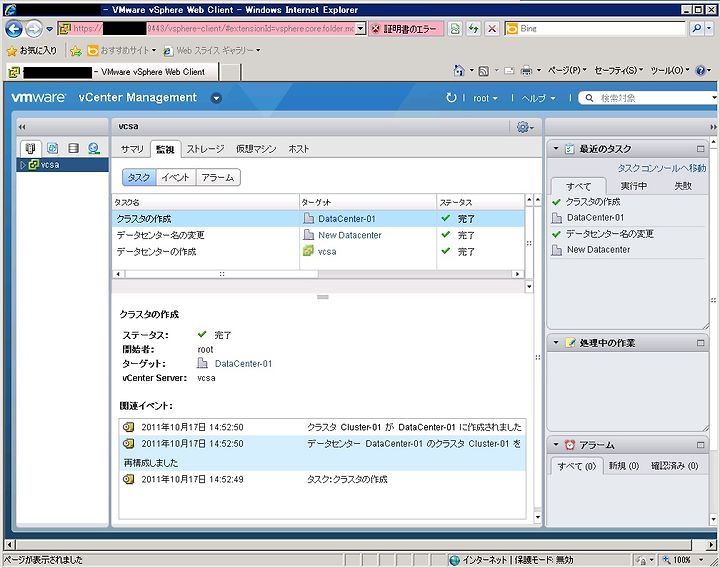Collapse the right side panel with double arrow
Viewport: 720px width, 568px height.
click(x=713, y=127)
